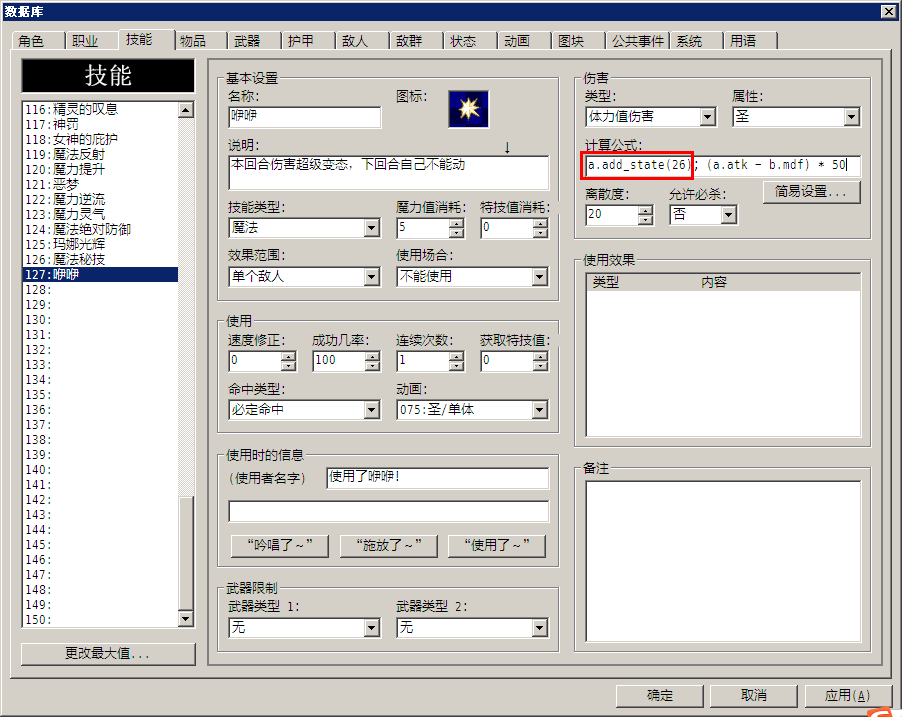Select skill 125:玛娜光辉
The height and width of the screenshot is (717, 902).
click(101, 244)
